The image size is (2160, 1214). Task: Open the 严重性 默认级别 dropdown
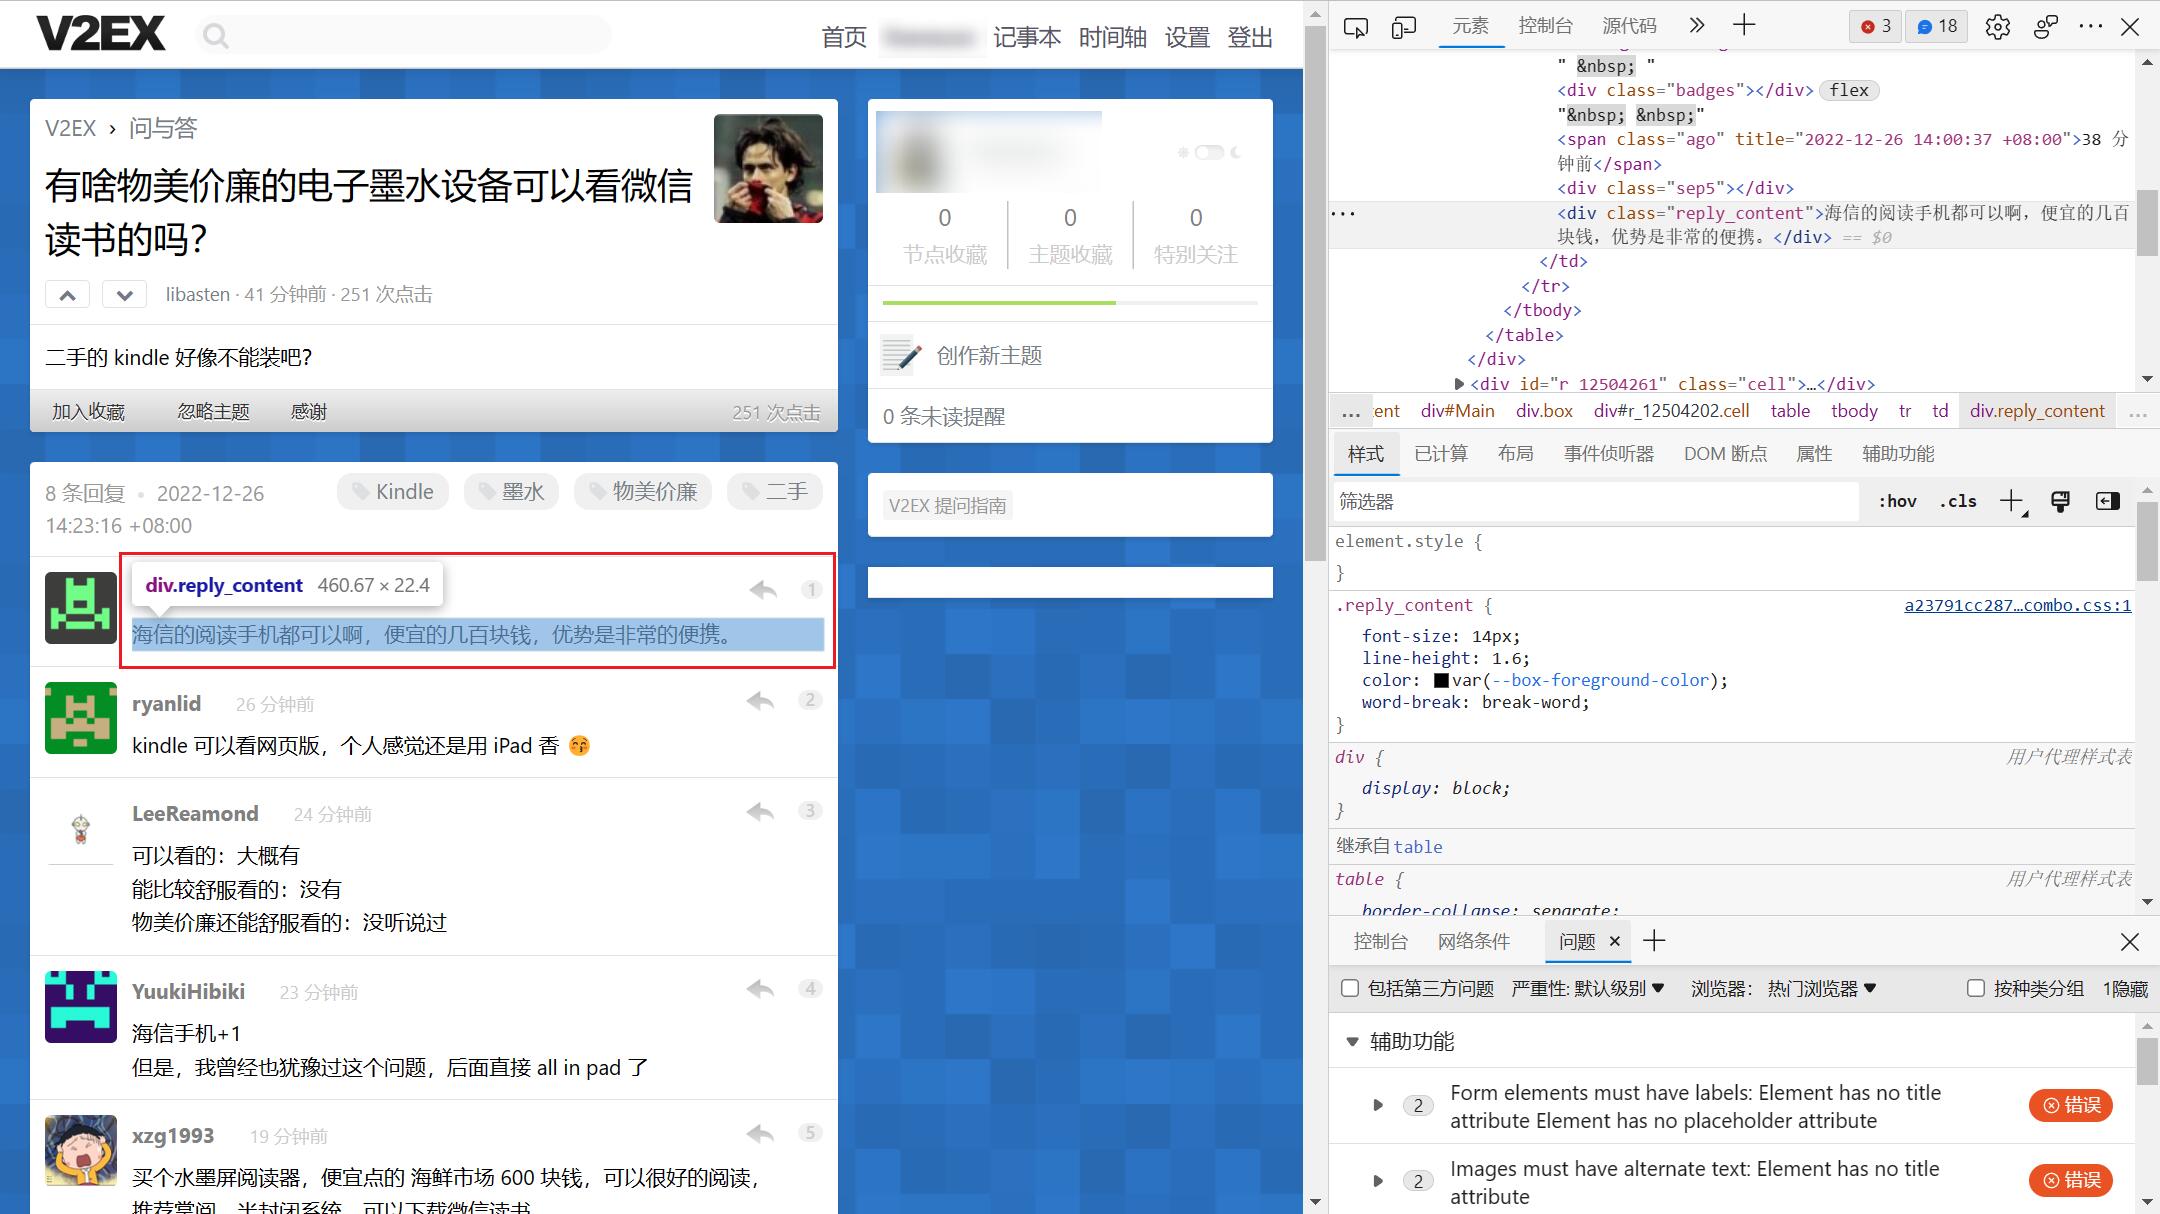coord(1588,988)
